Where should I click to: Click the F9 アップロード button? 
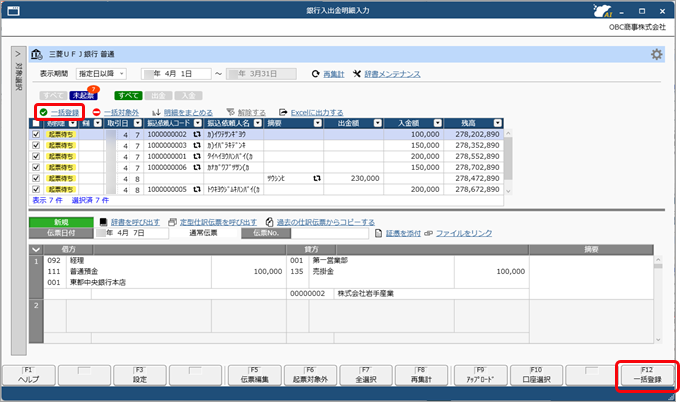[480, 375]
